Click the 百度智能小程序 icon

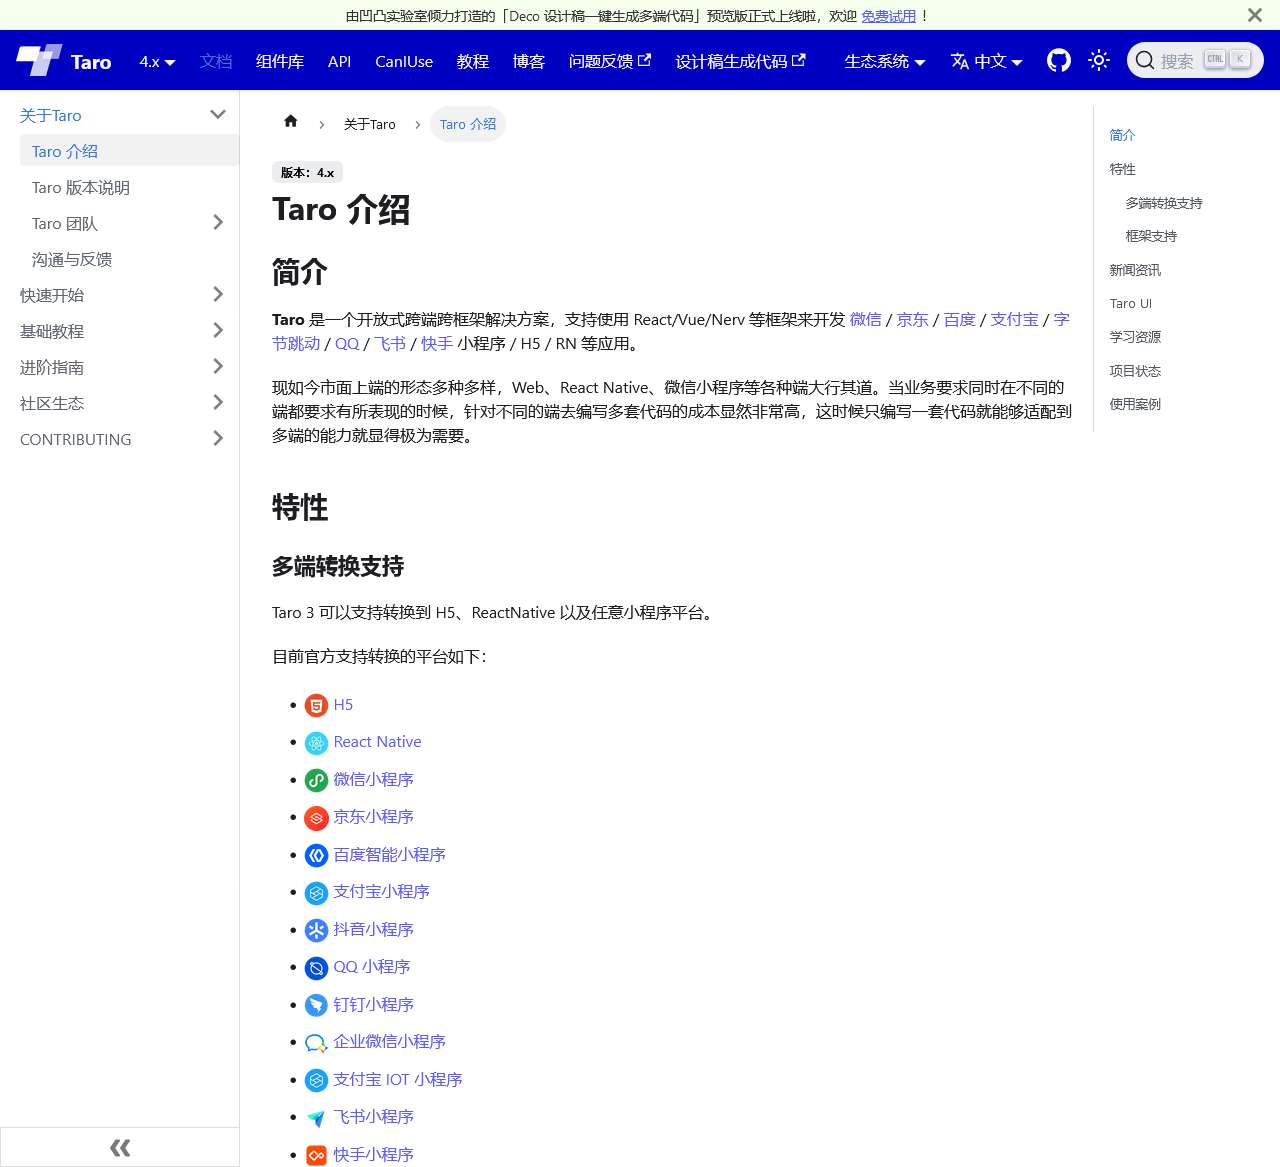316,856
